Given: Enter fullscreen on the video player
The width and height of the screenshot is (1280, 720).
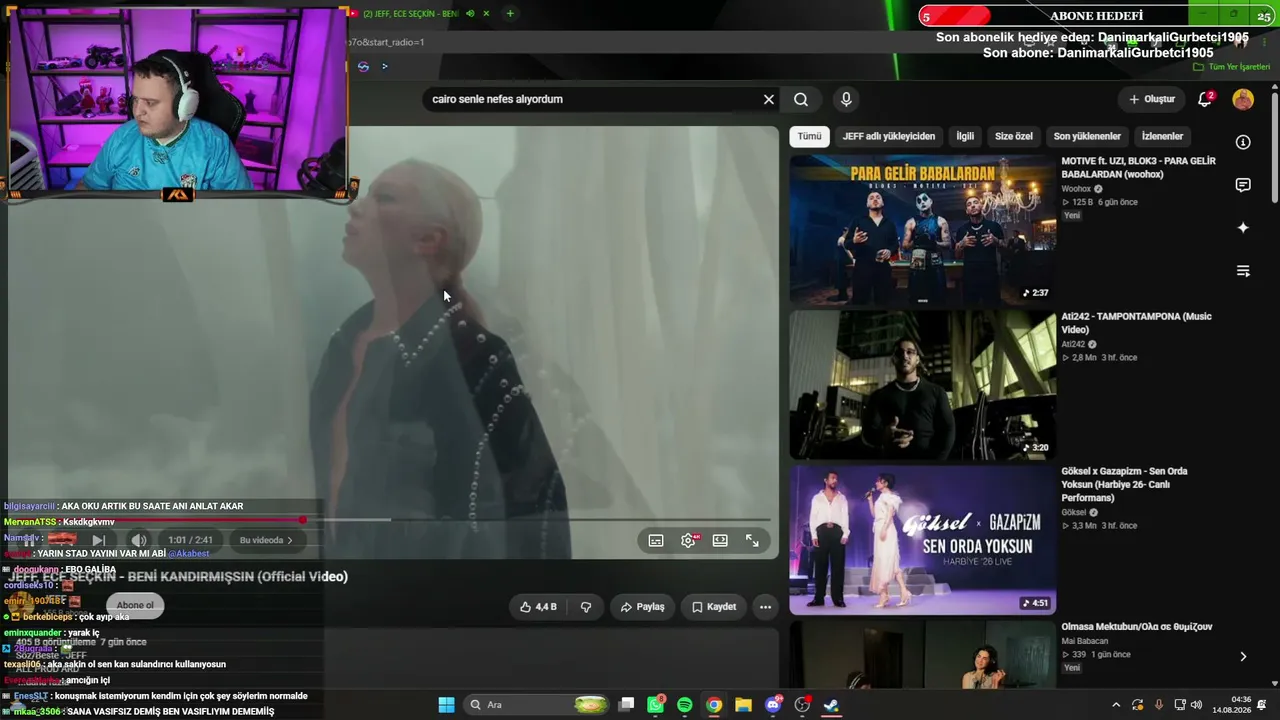Looking at the screenshot, I should [752, 540].
